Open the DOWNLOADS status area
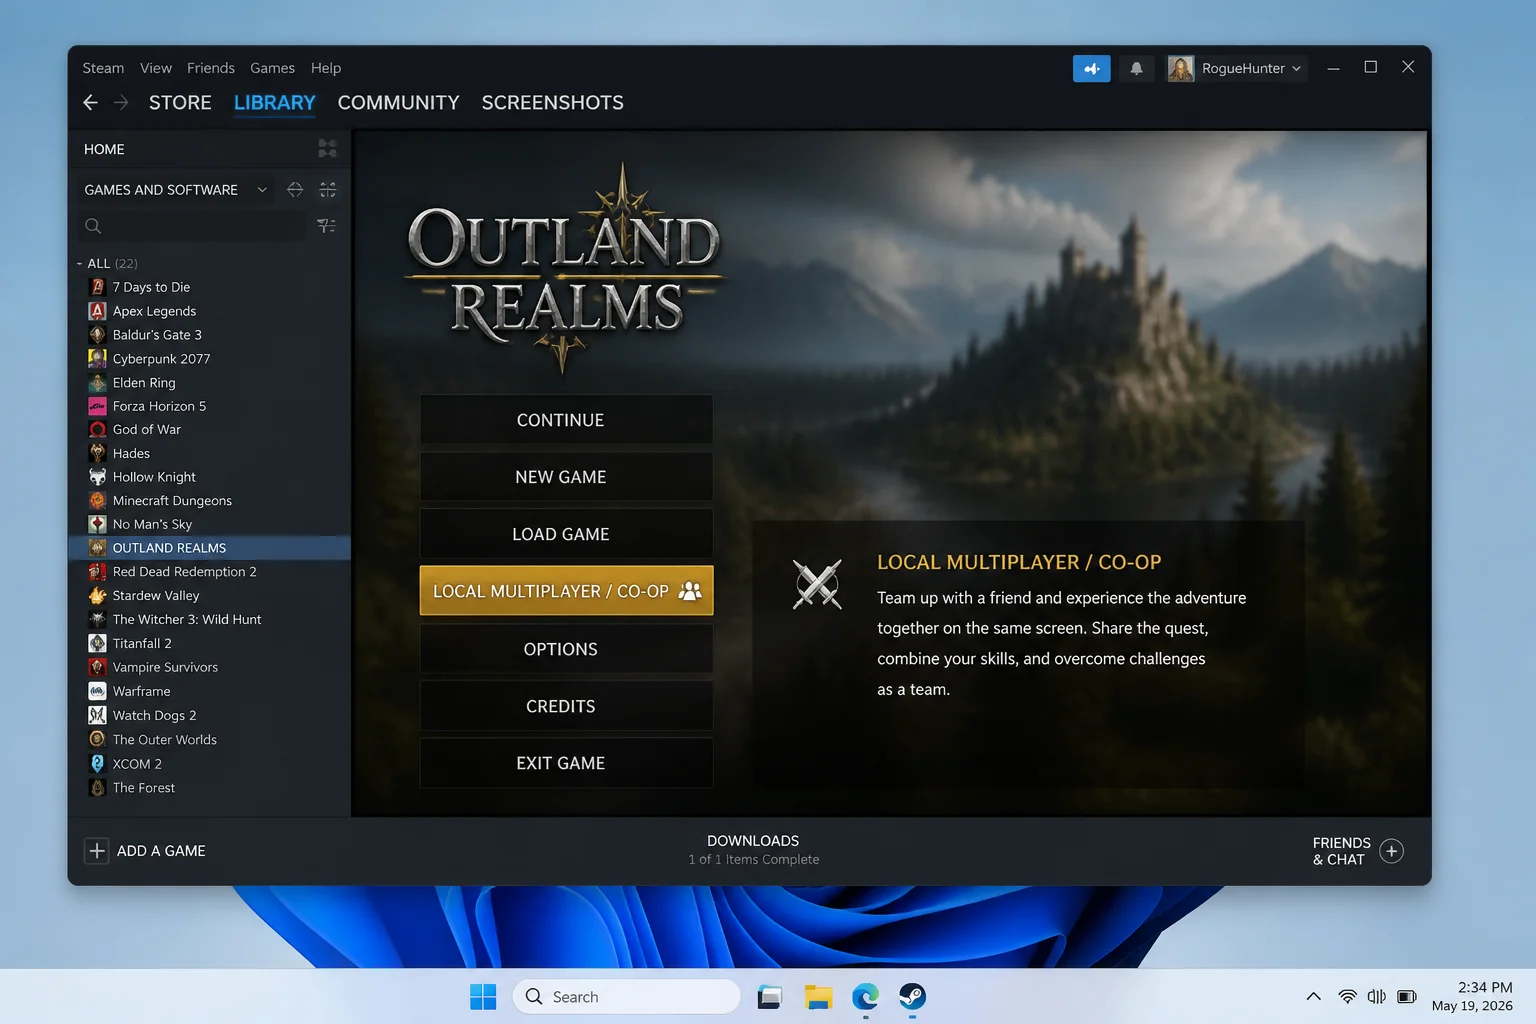1536x1024 pixels. tap(753, 850)
